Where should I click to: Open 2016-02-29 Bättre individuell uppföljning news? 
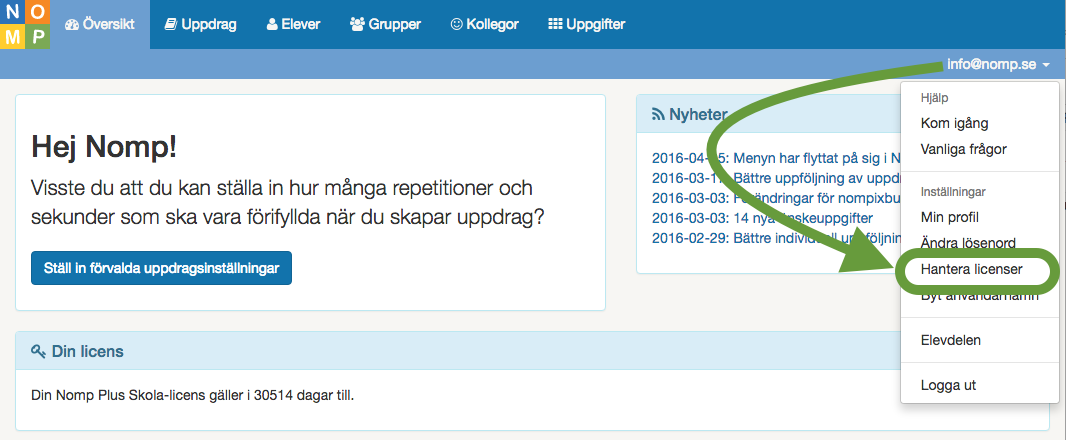775,238
